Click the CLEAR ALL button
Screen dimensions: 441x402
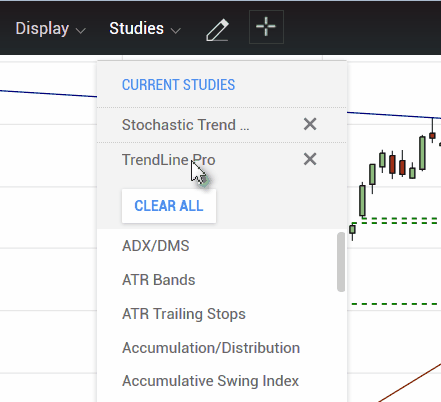[x=169, y=206]
